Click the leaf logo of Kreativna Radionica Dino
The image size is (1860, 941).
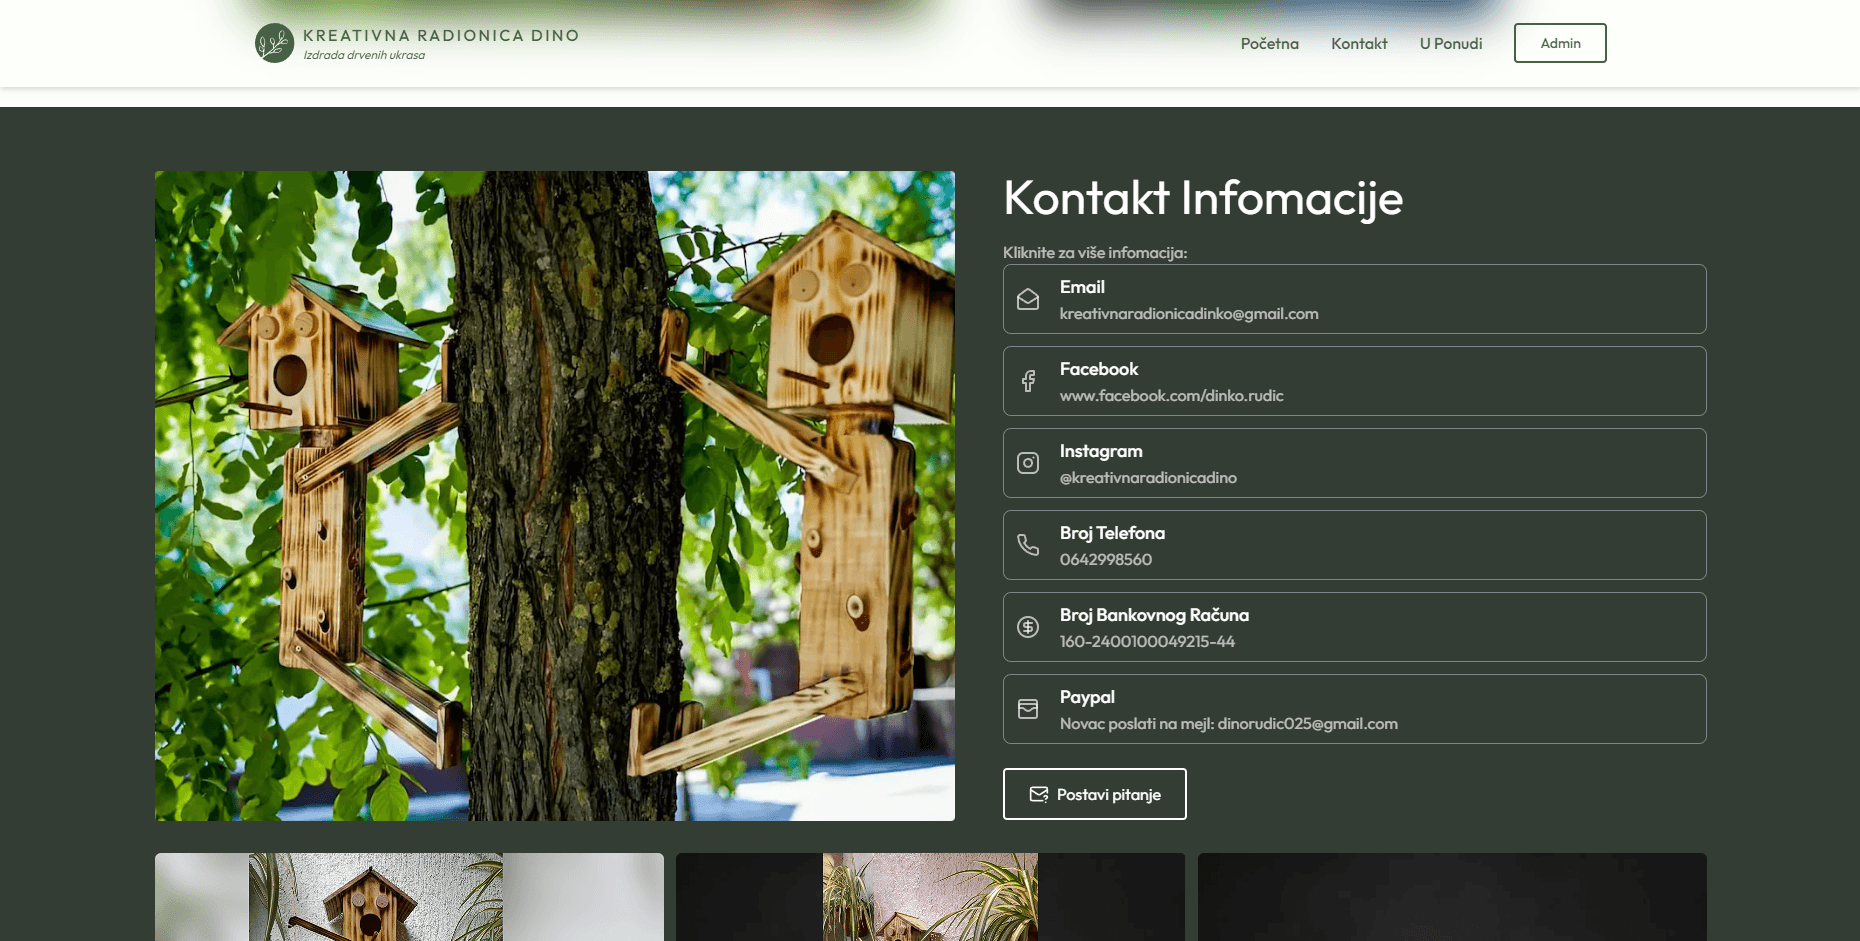274,43
